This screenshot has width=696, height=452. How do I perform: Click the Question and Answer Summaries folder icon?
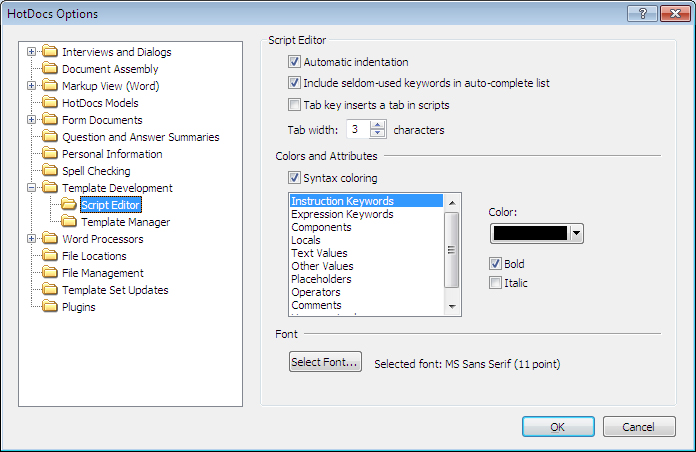(x=50, y=136)
